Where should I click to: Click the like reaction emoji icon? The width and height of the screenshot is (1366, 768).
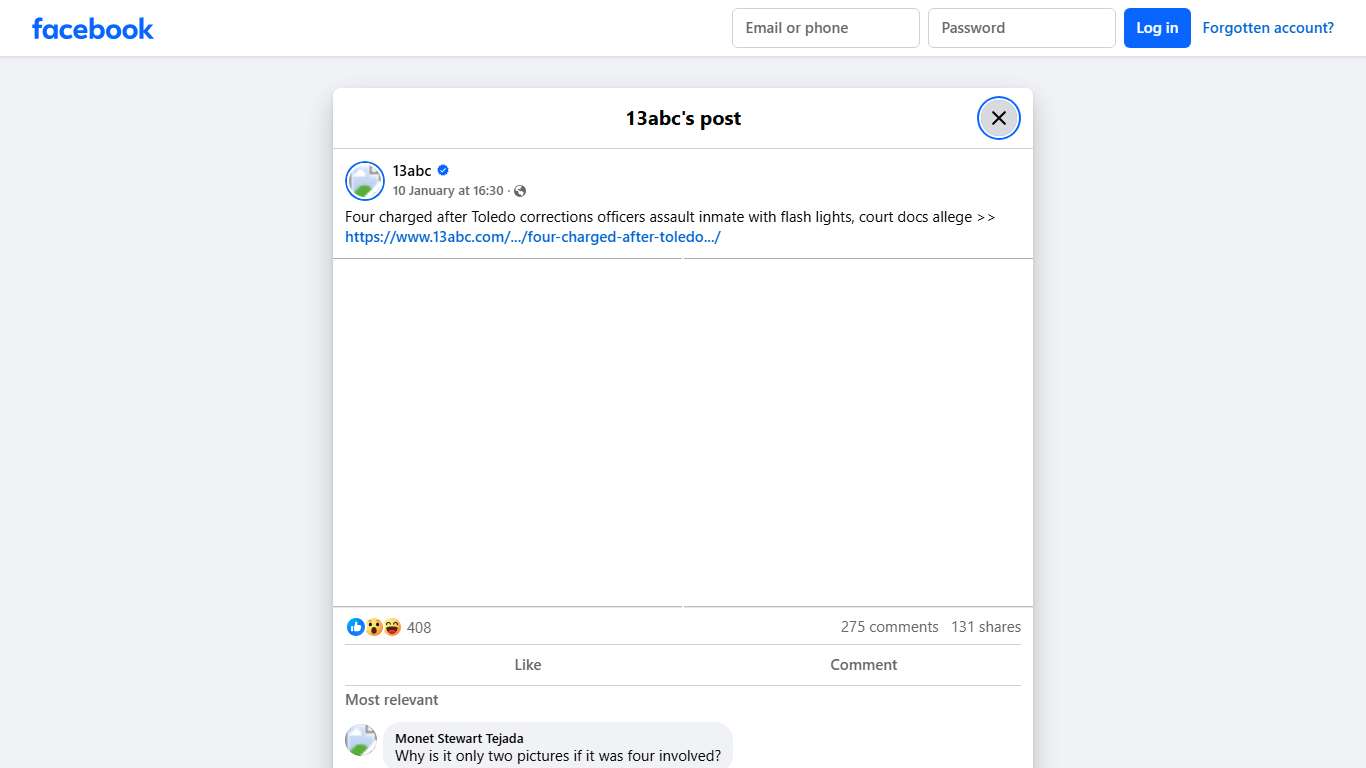pos(356,627)
